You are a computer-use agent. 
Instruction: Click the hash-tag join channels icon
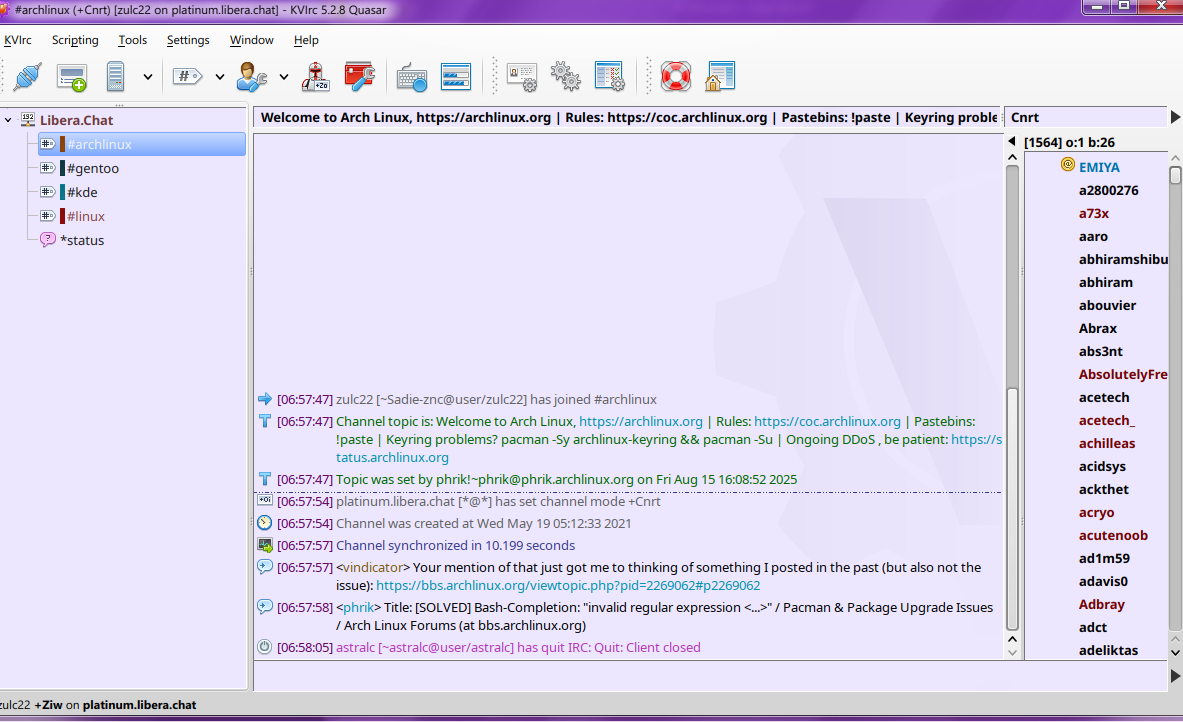(x=187, y=76)
